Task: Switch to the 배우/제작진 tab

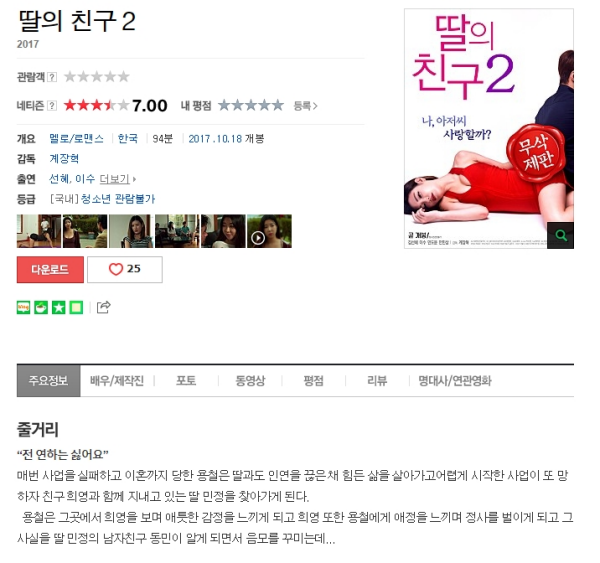Action: (x=117, y=381)
